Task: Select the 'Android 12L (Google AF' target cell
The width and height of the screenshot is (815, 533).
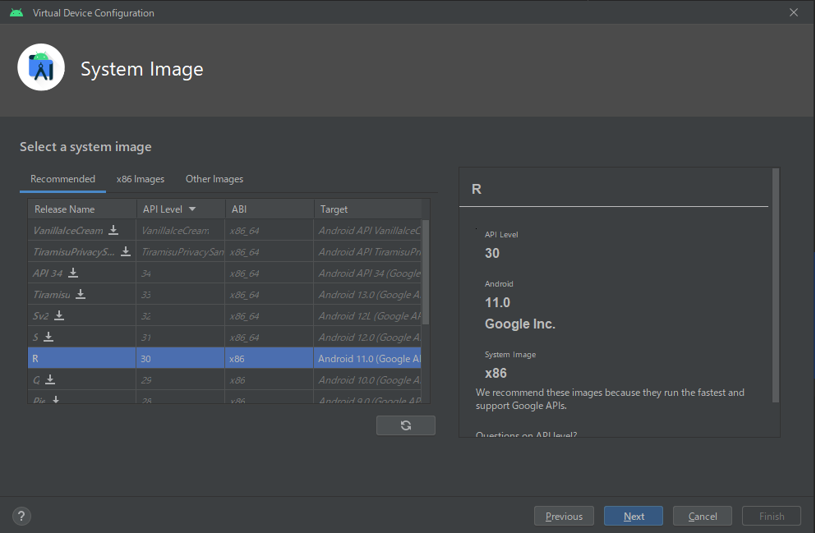Action: [368, 316]
